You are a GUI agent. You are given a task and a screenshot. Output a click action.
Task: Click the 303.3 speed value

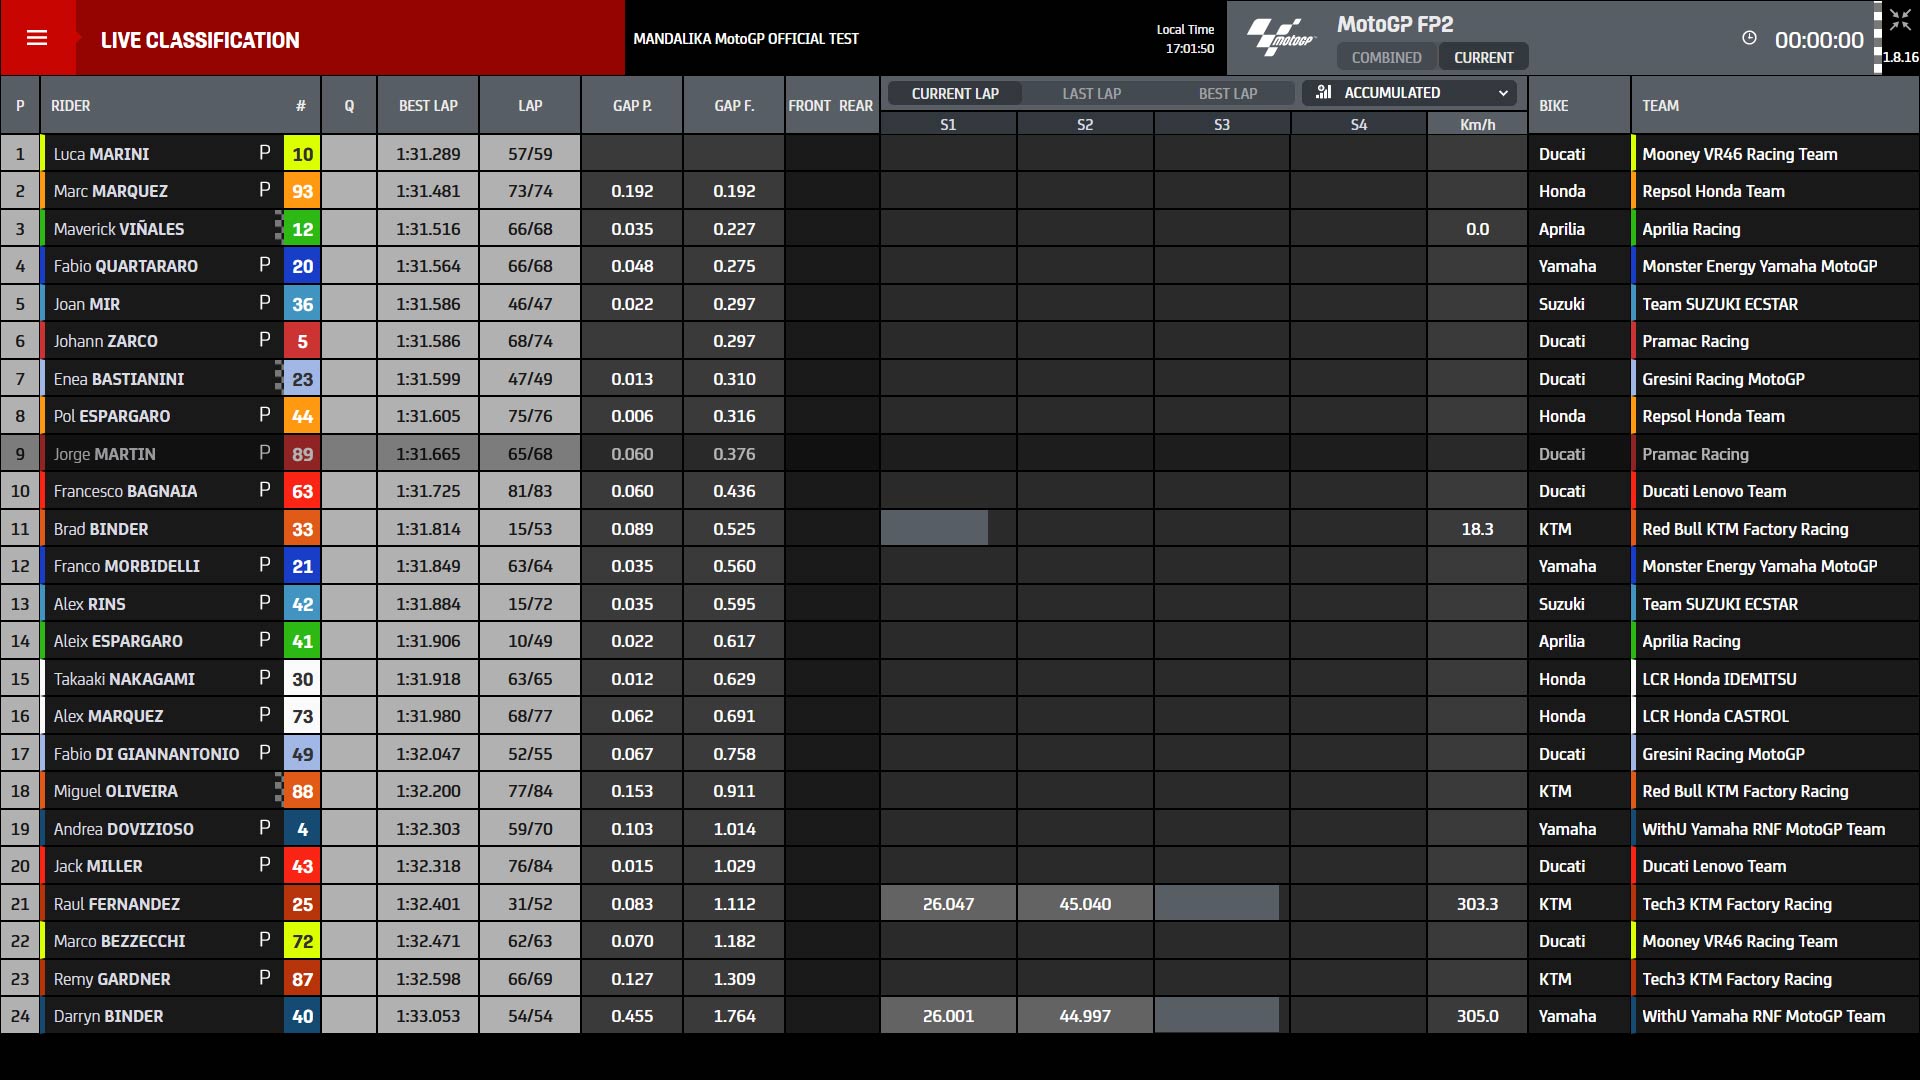click(1477, 904)
